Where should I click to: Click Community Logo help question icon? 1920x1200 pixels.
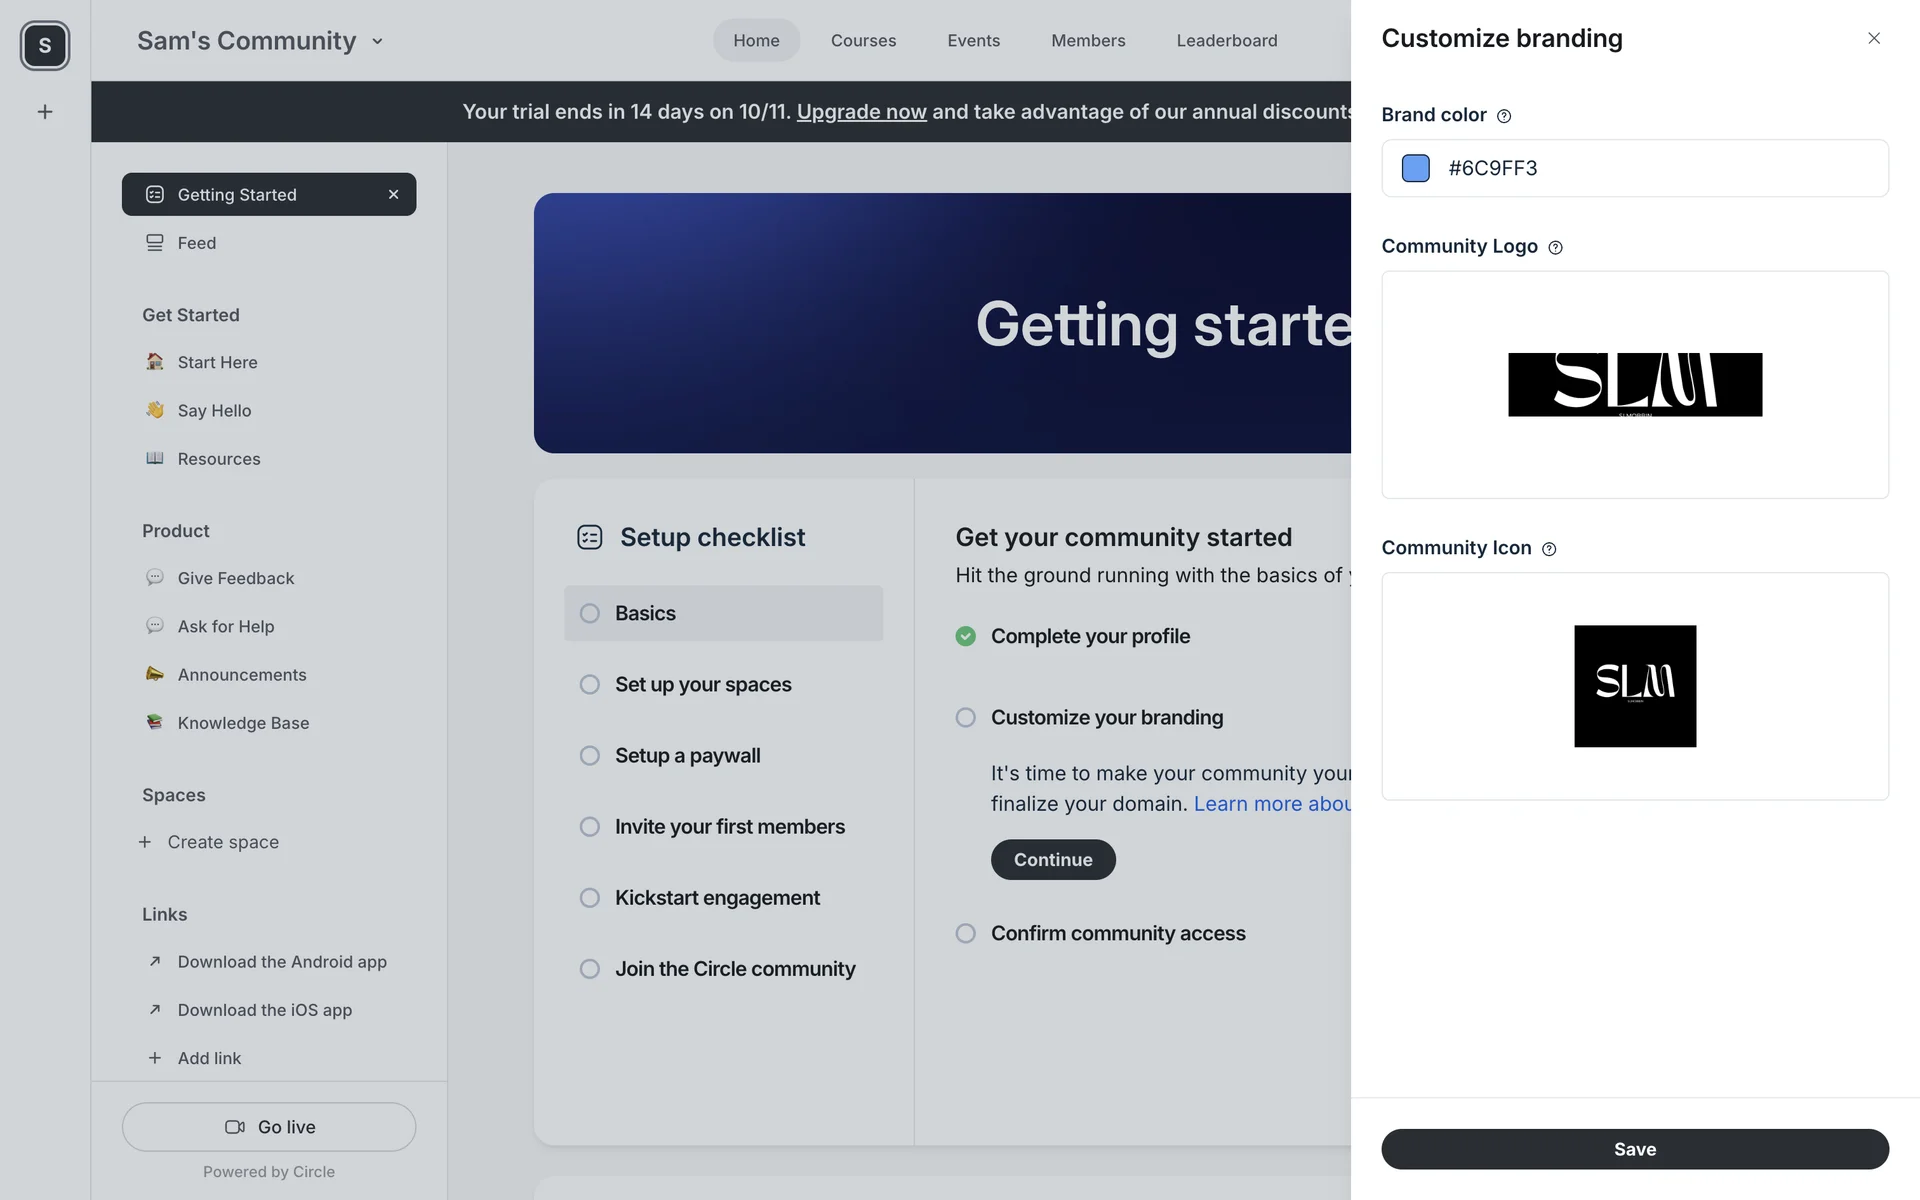click(x=1555, y=247)
